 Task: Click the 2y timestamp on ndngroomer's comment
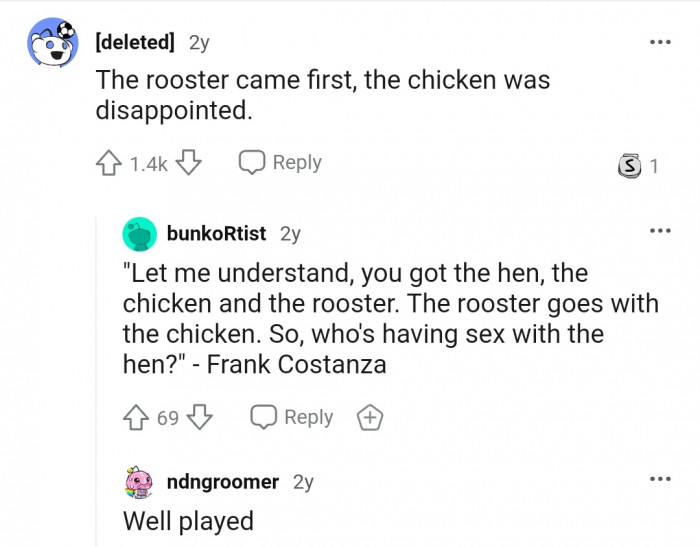point(303,482)
